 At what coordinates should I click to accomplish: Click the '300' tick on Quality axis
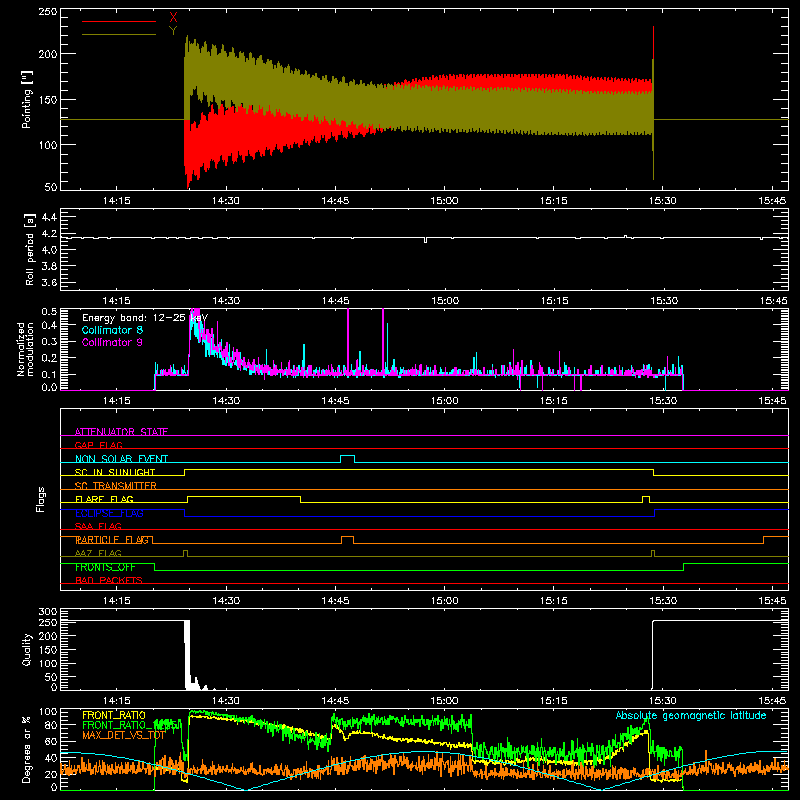pos(48,612)
